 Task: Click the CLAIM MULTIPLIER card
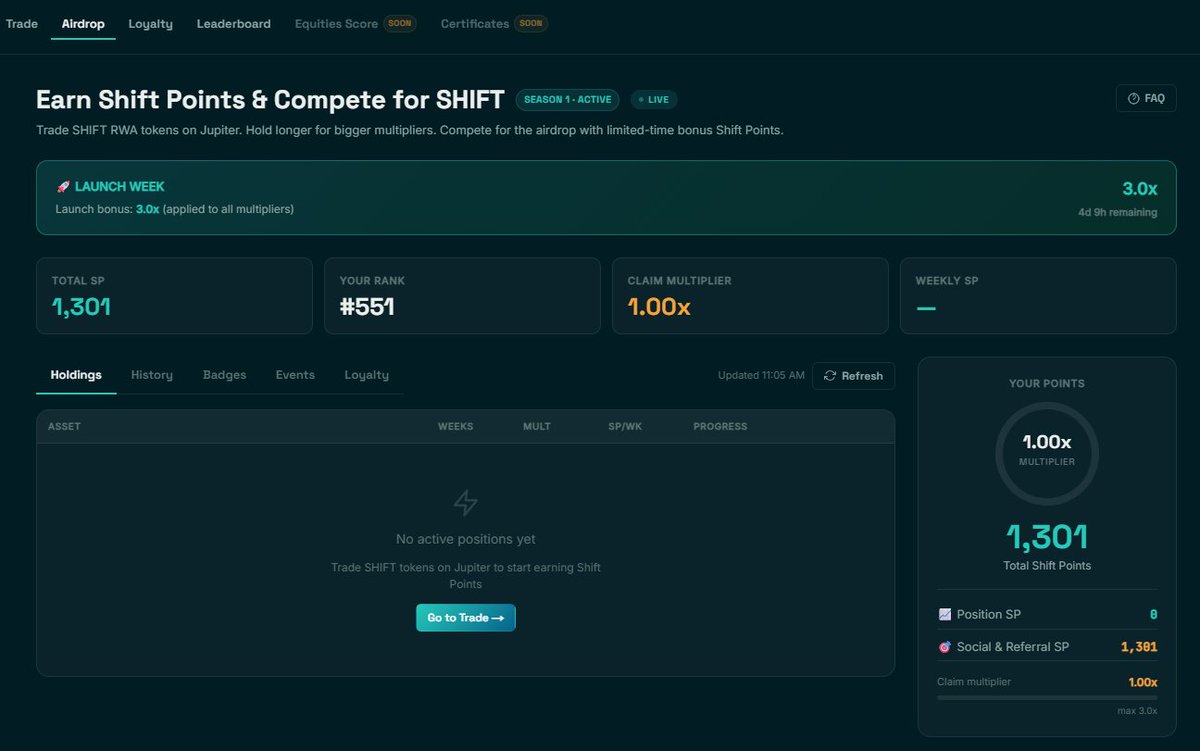[x=750, y=296]
